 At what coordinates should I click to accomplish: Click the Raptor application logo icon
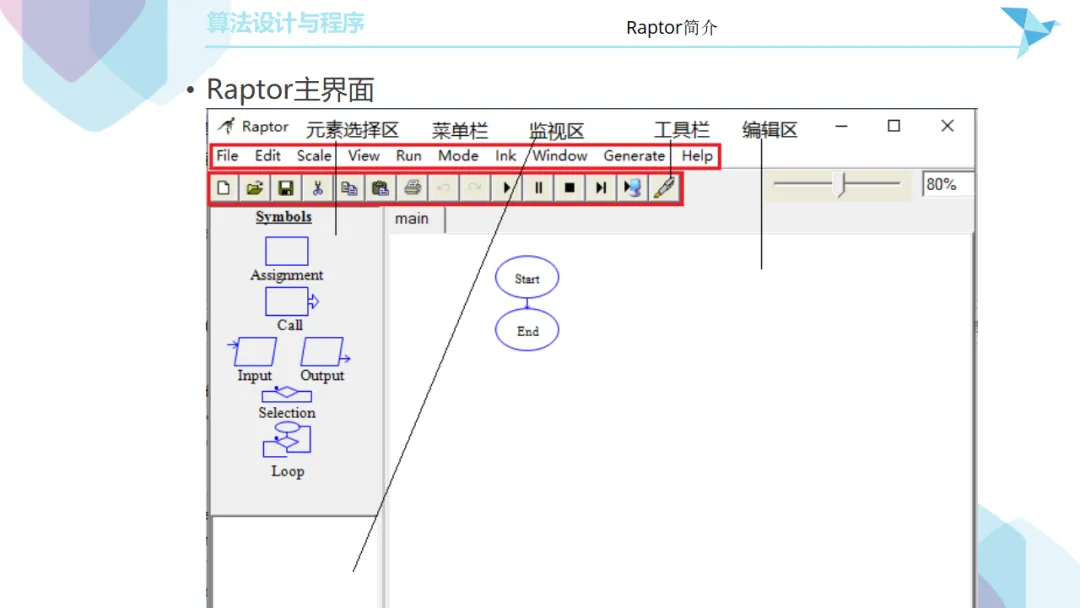227,126
